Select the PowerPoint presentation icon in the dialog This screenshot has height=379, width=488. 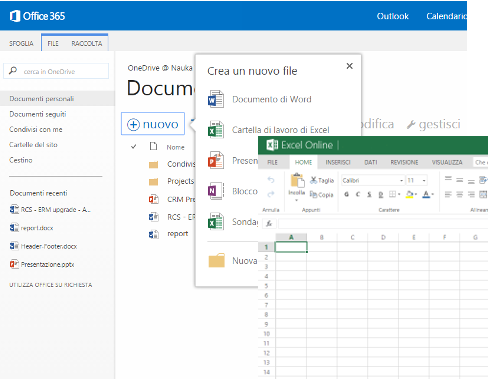click(216, 160)
